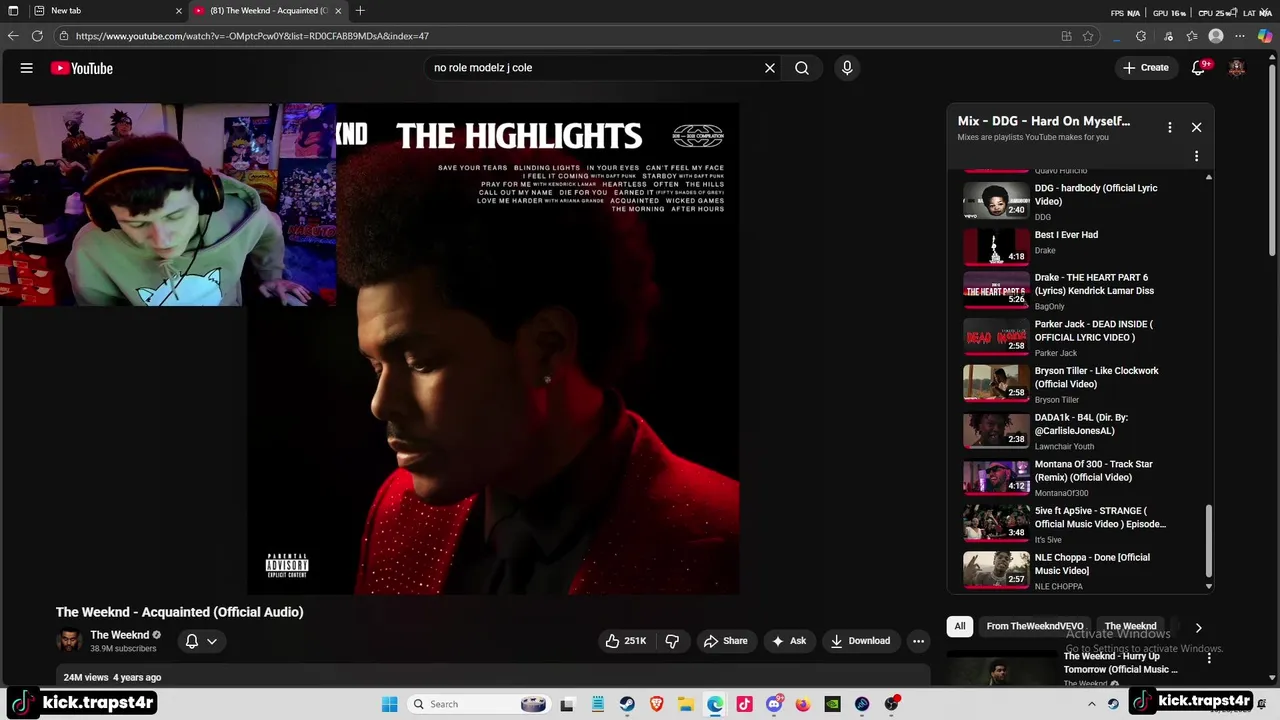The height and width of the screenshot is (720, 1280).
Task: Go to the YouTube home logo
Action: (82, 68)
